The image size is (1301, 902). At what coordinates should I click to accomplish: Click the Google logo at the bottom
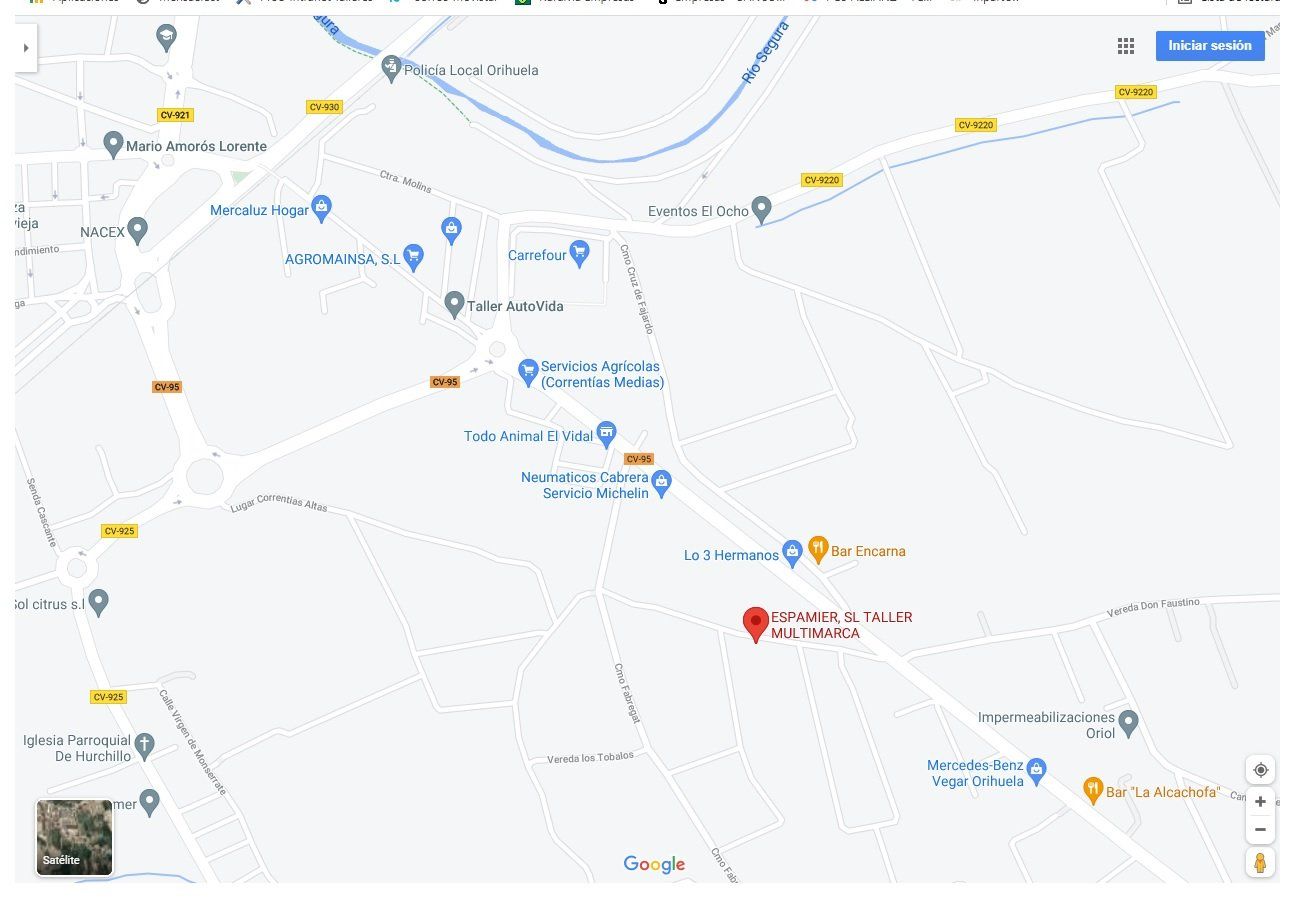coord(654,865)
